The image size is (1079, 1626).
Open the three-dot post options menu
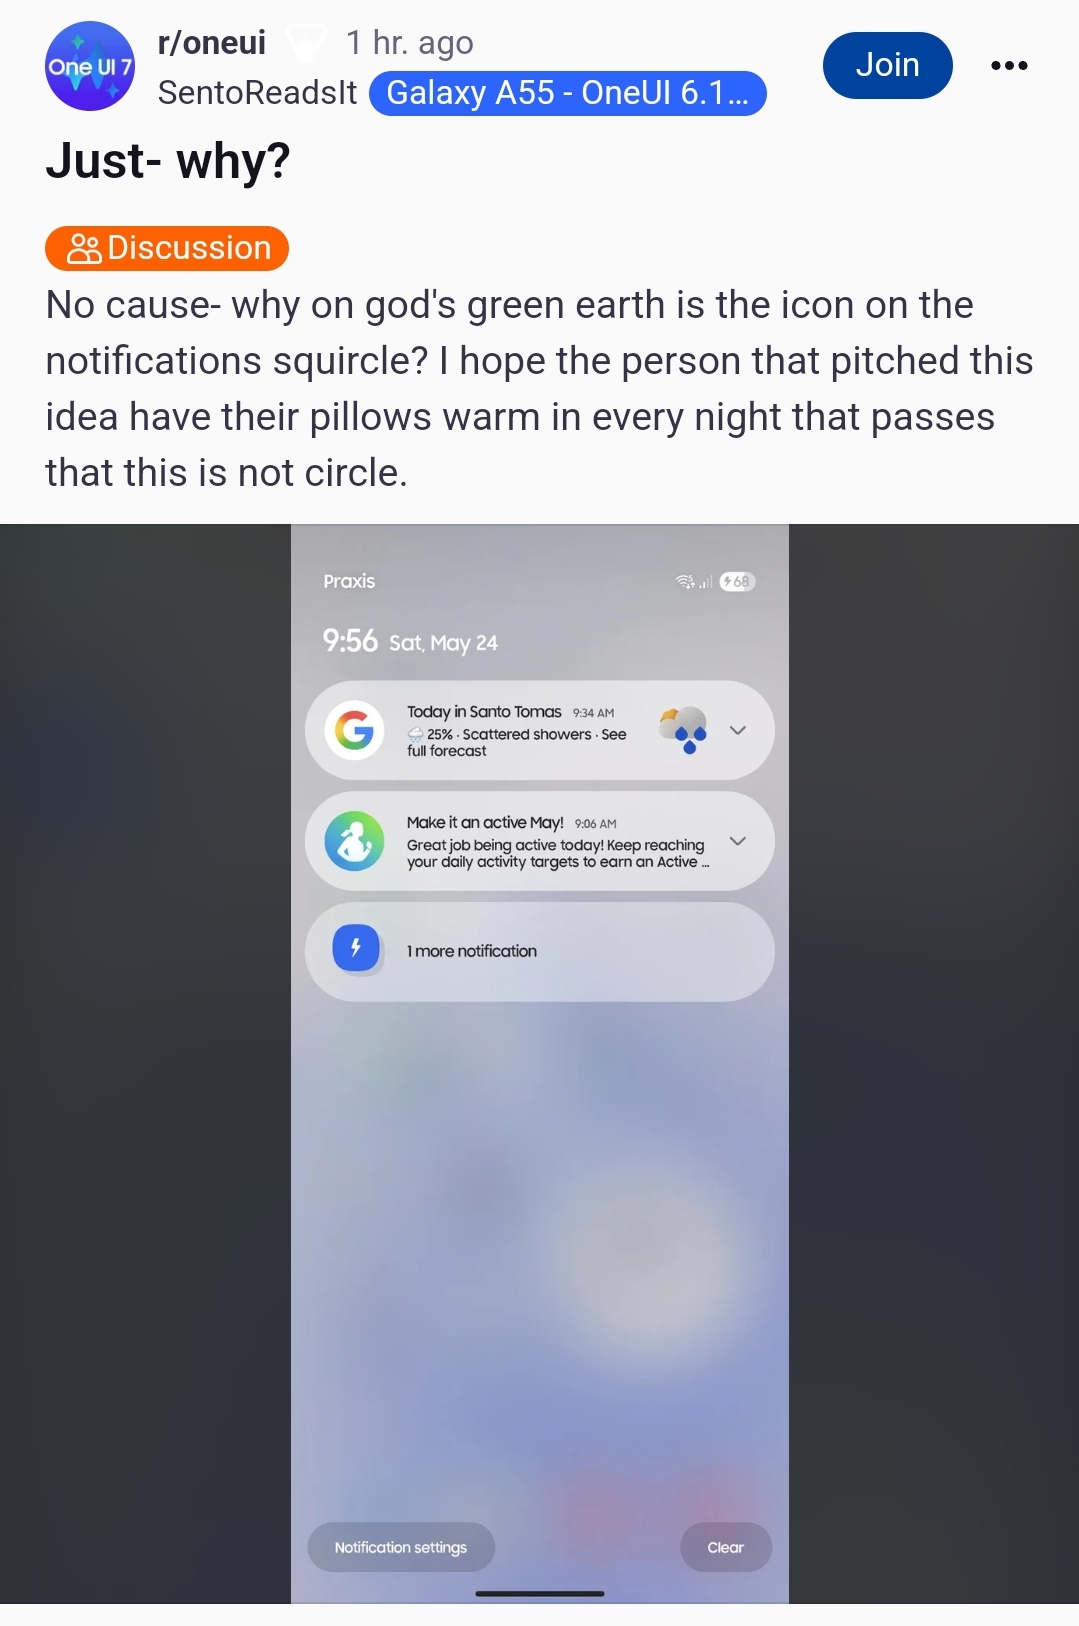pos(1009,66)
